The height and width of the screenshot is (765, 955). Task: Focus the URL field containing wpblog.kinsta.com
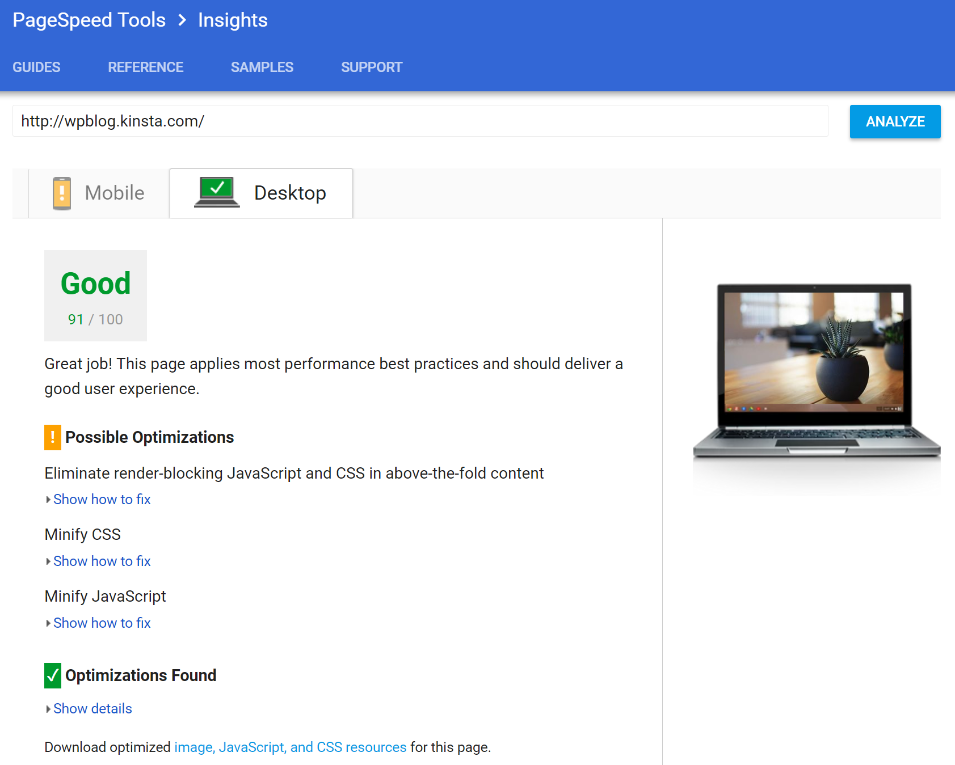[x=420, y=121]
